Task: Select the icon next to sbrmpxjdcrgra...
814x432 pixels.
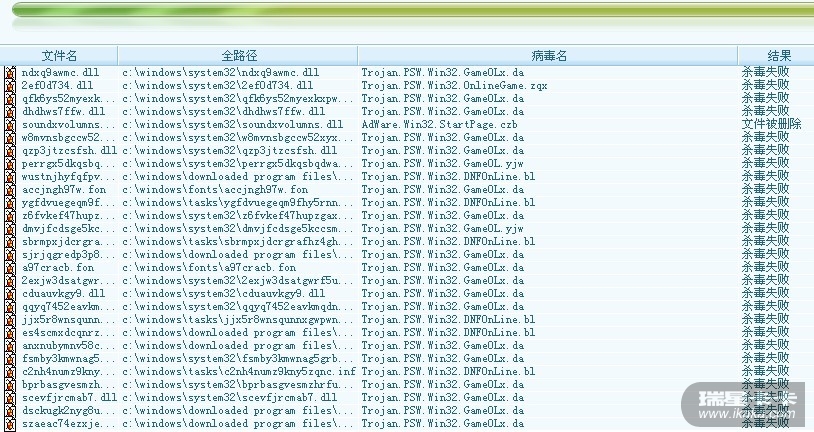Action: click(x=10, y=241)
